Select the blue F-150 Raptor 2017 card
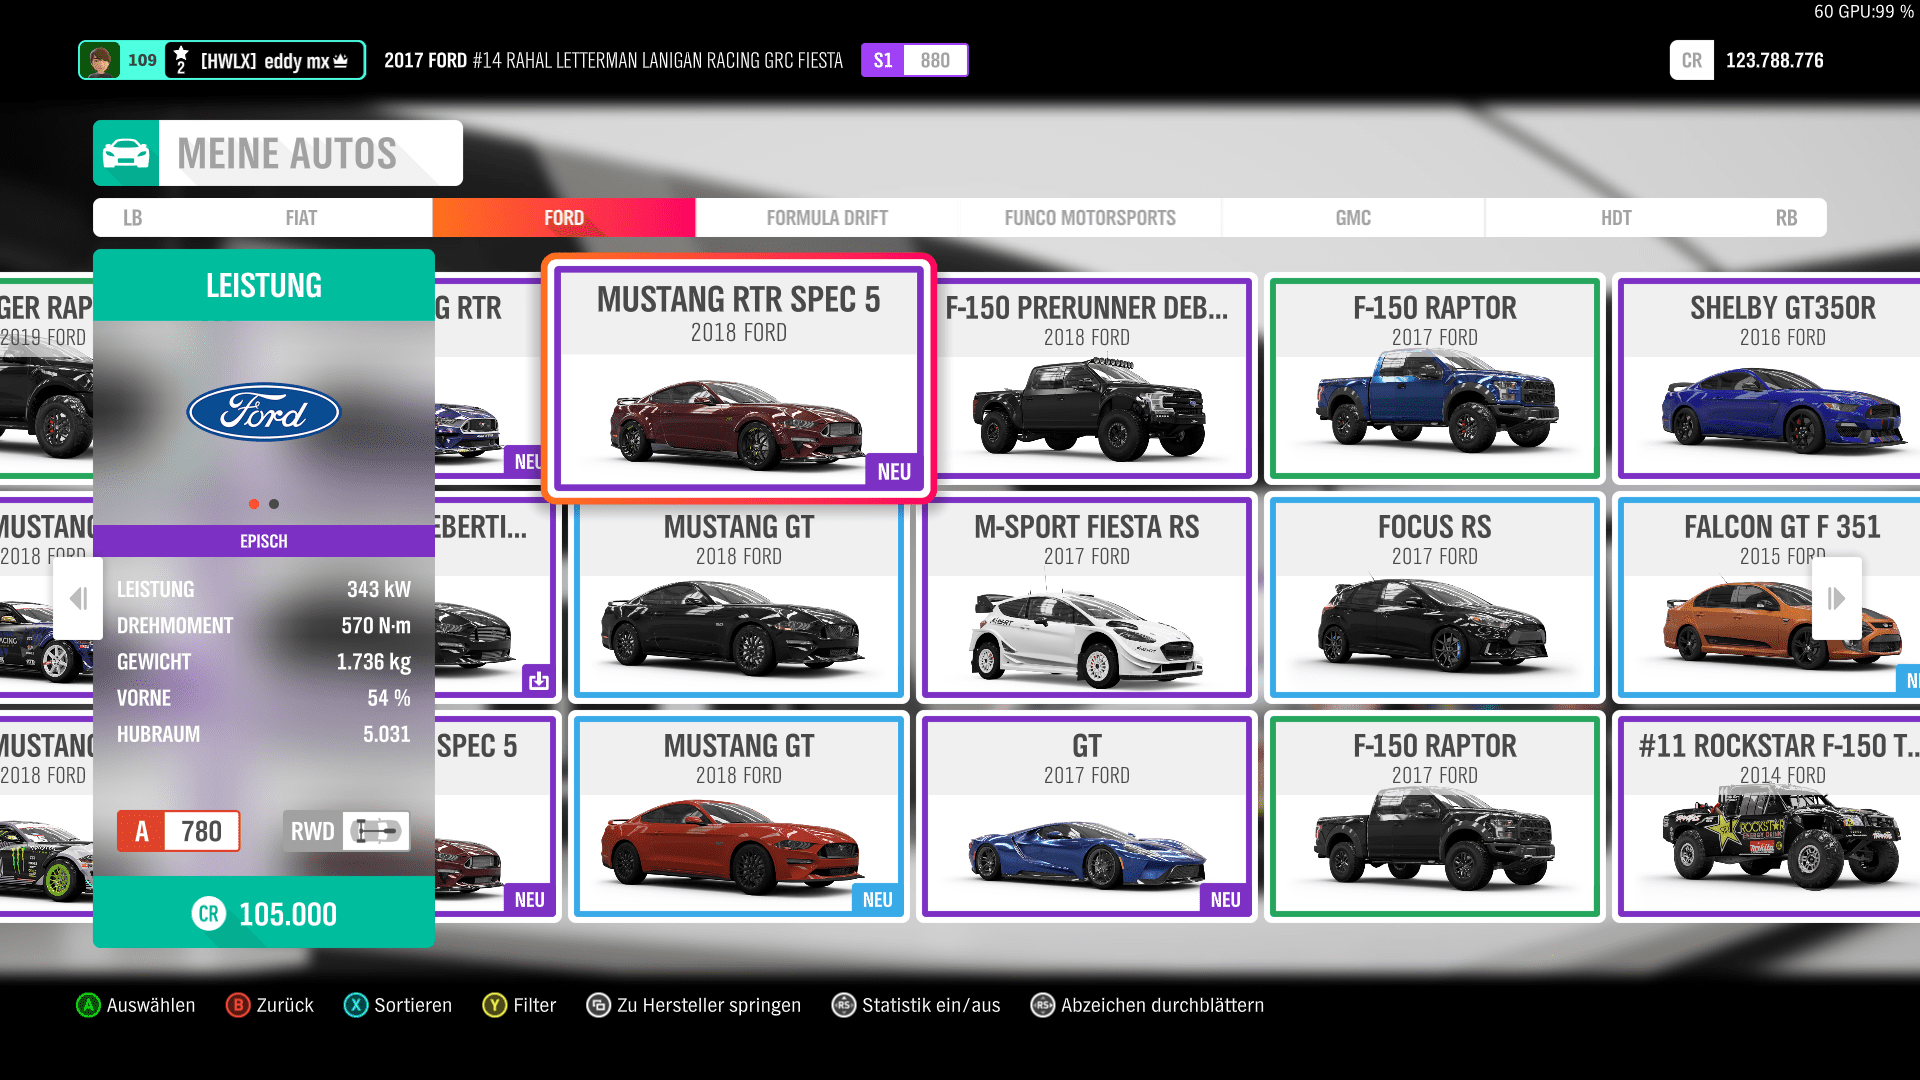Image resolution: width=1920 pixels, height=1080 pixels. [1435, 378]
